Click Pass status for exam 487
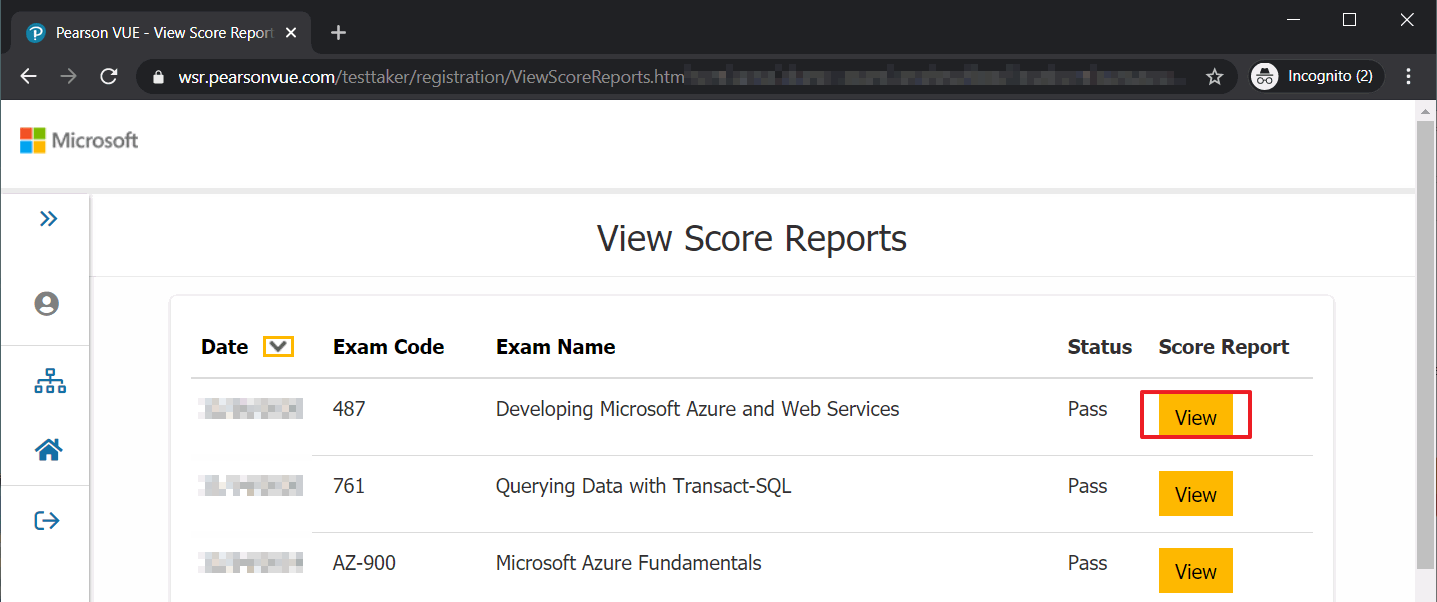Viewport: 1437px width, 602px height. tap(1088, 409)
